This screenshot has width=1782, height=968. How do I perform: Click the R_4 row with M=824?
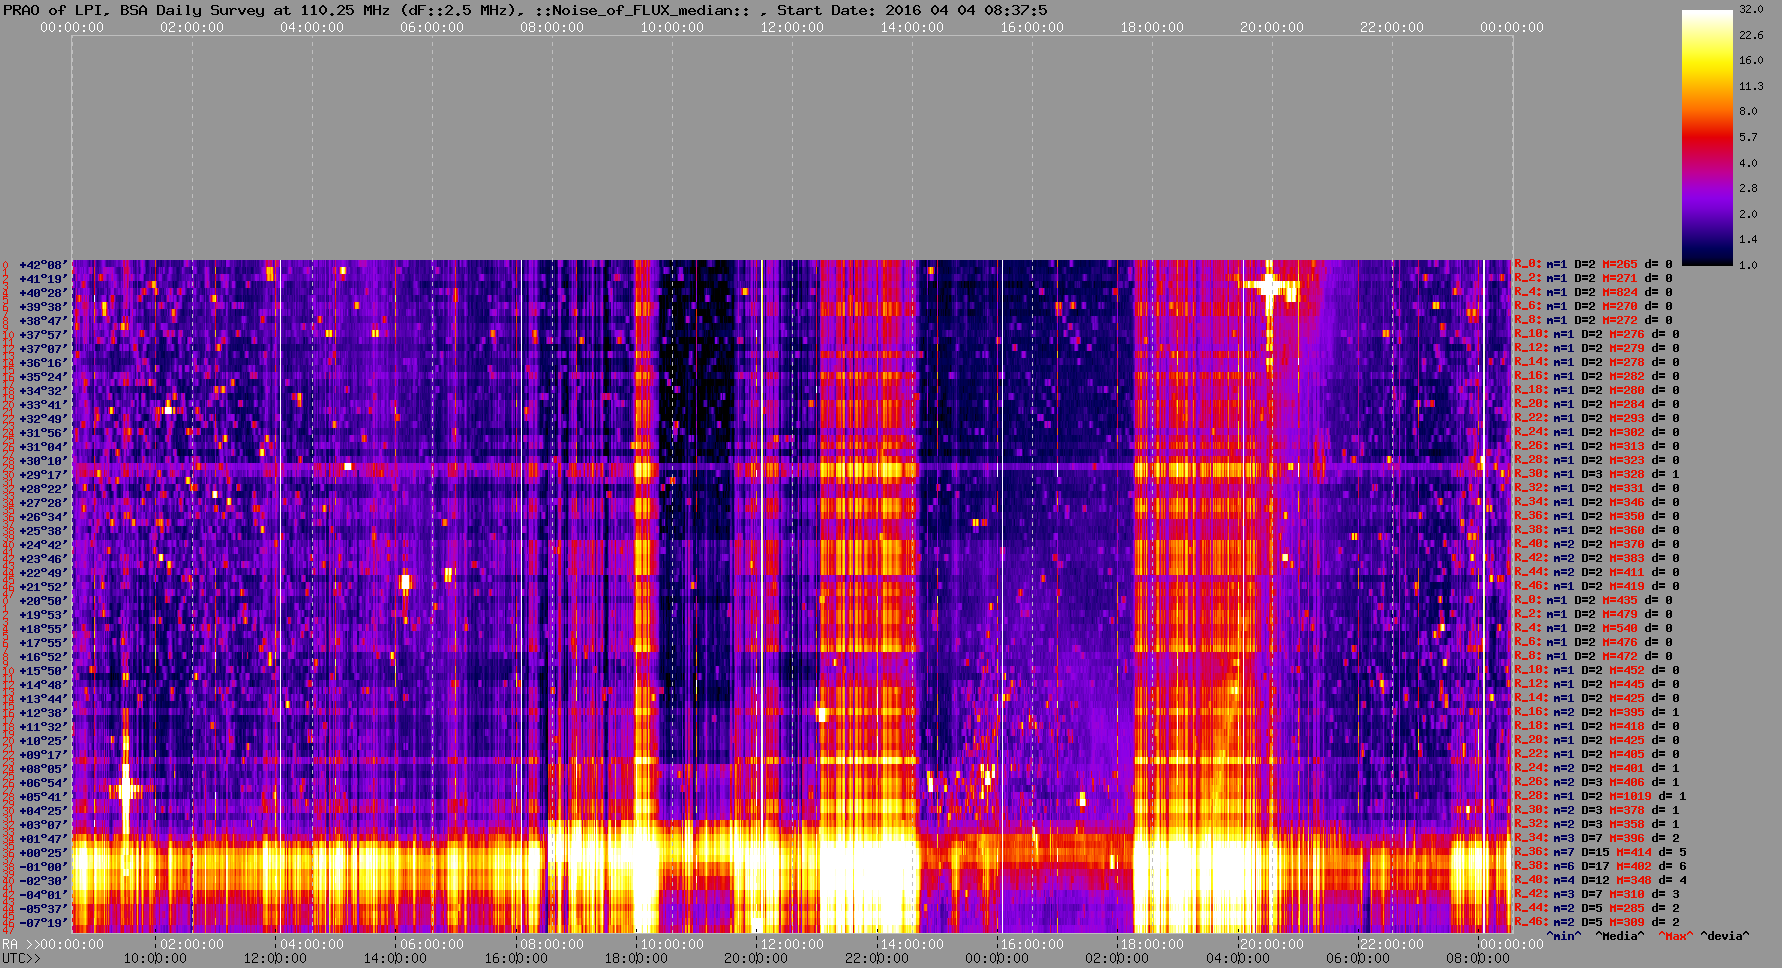click(x=1593, y=293)
